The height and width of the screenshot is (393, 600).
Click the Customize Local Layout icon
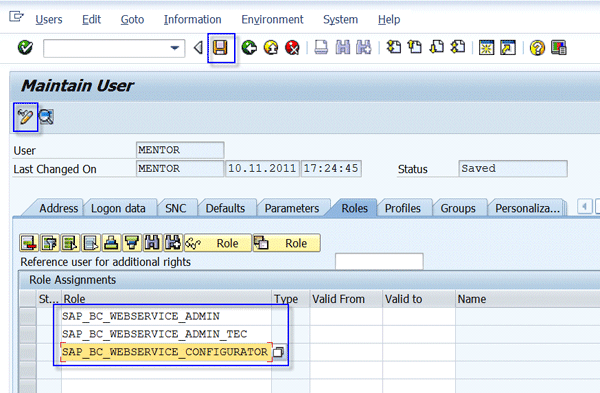[559, 48]
